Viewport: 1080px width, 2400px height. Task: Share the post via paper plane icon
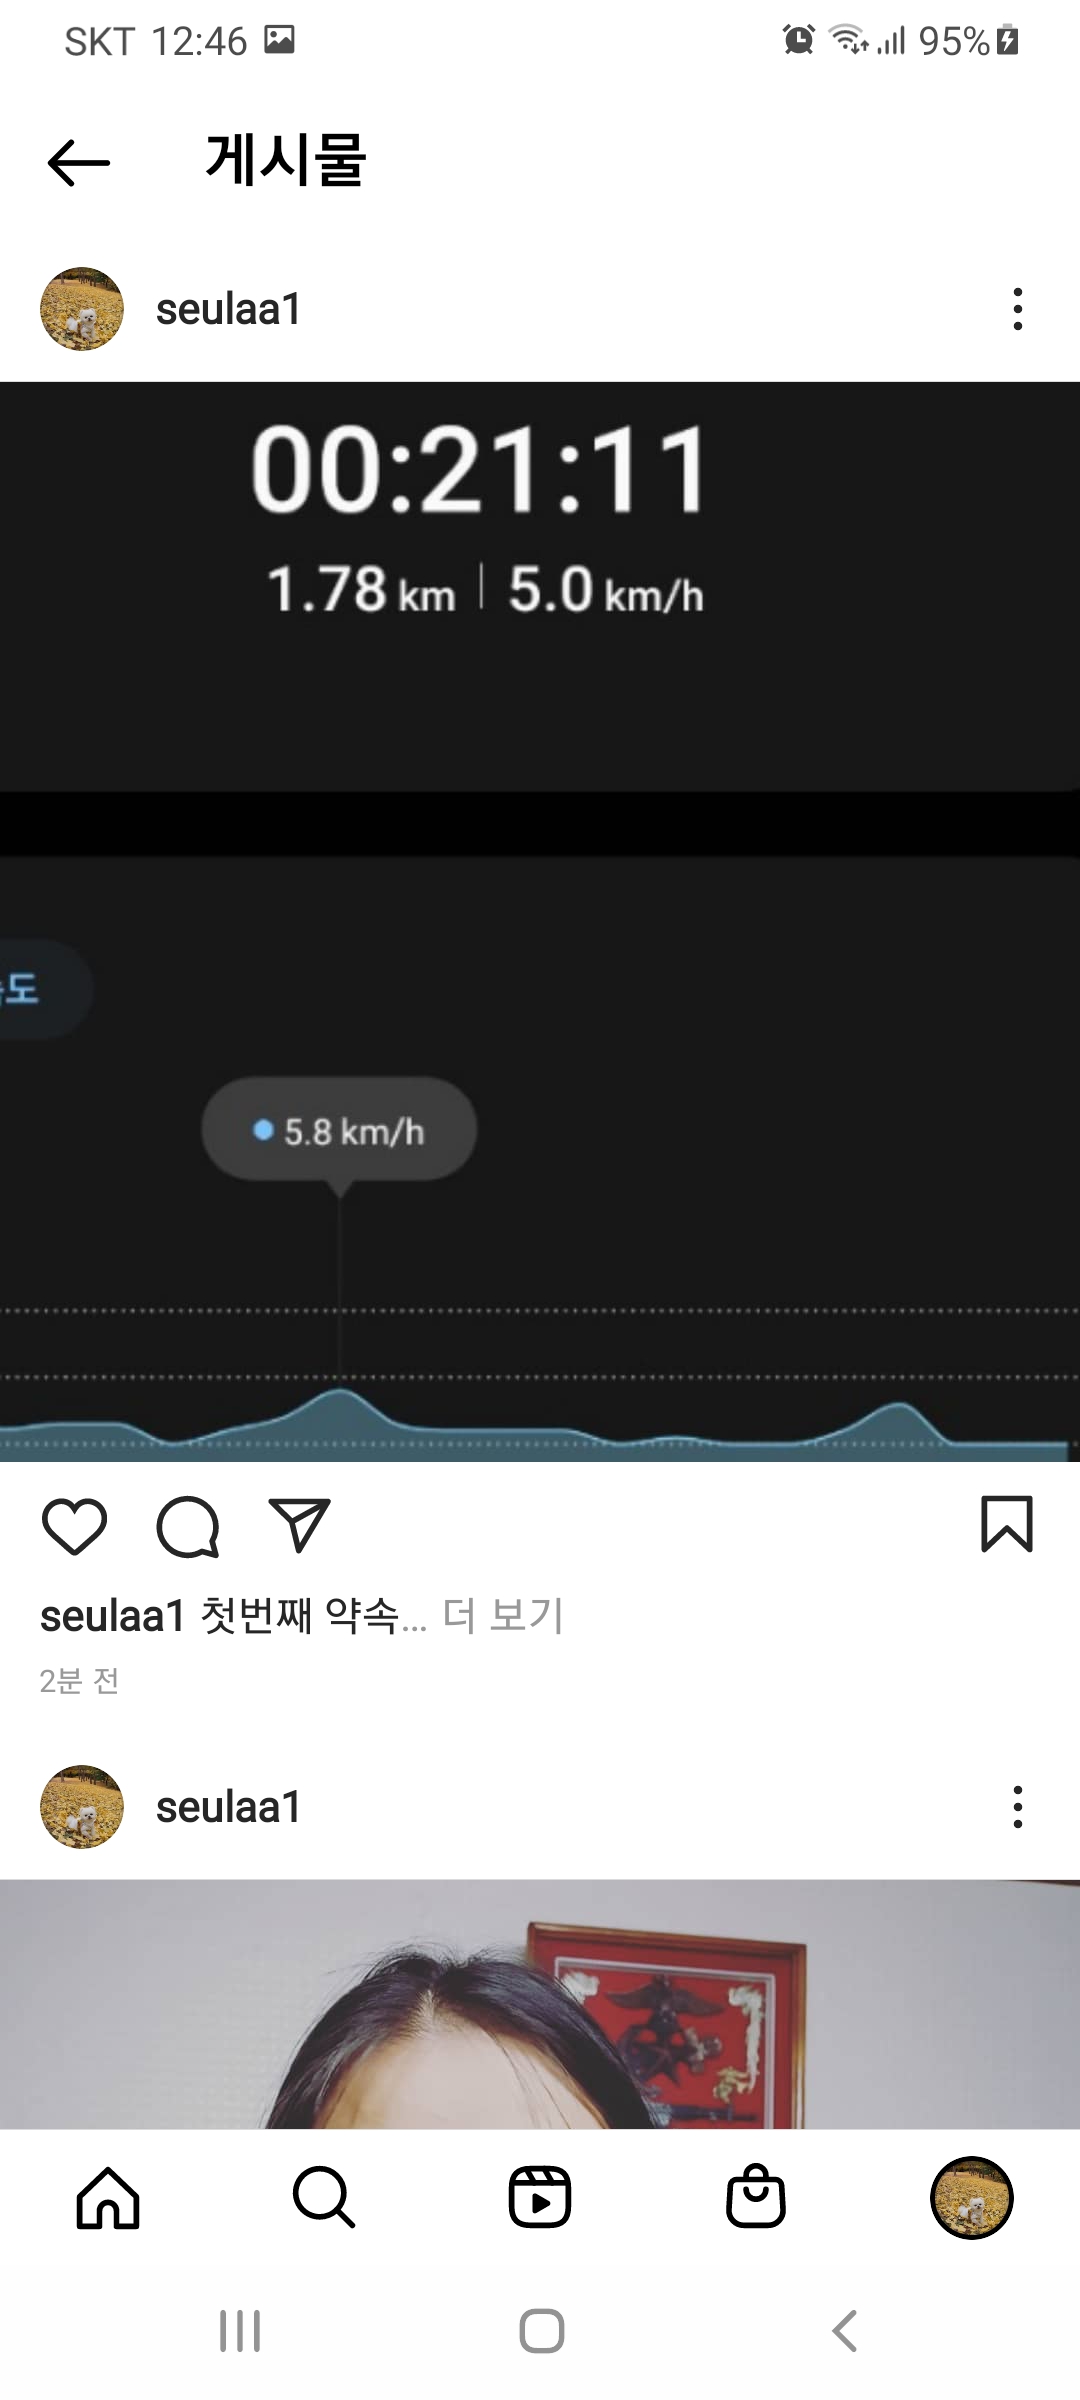click(x=300, y=1525)
